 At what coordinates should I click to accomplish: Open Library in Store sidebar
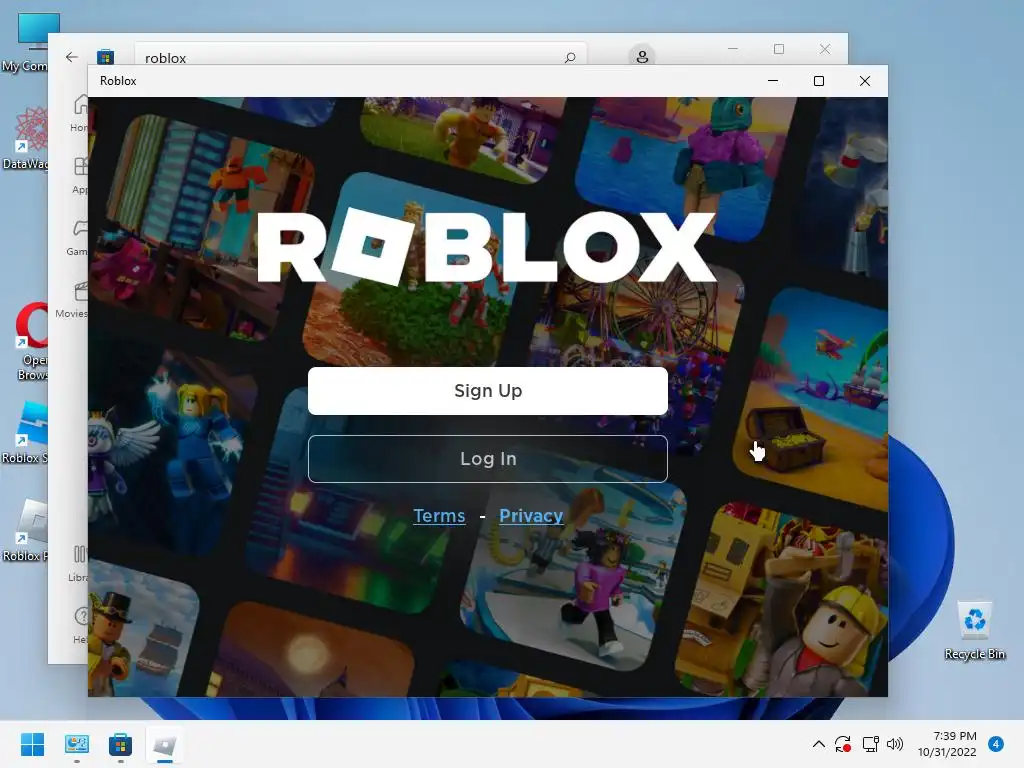coord(78,563)
